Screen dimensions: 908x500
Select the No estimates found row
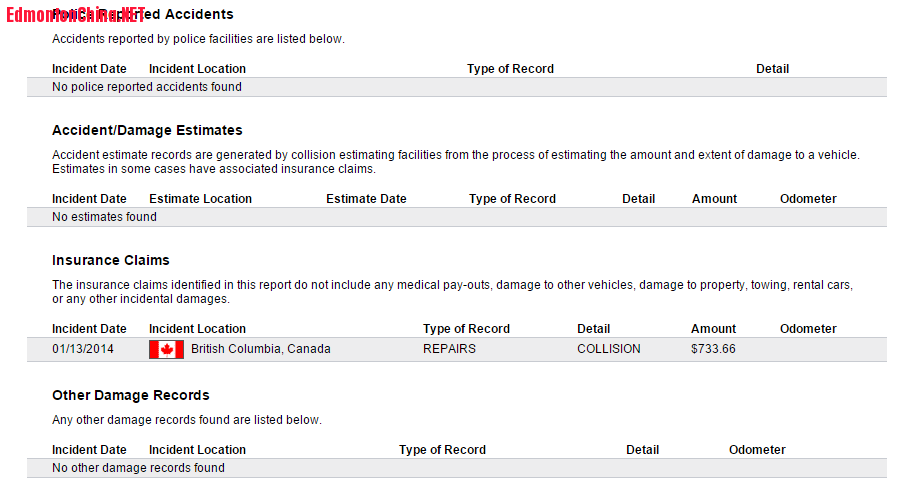click(456, 217)
